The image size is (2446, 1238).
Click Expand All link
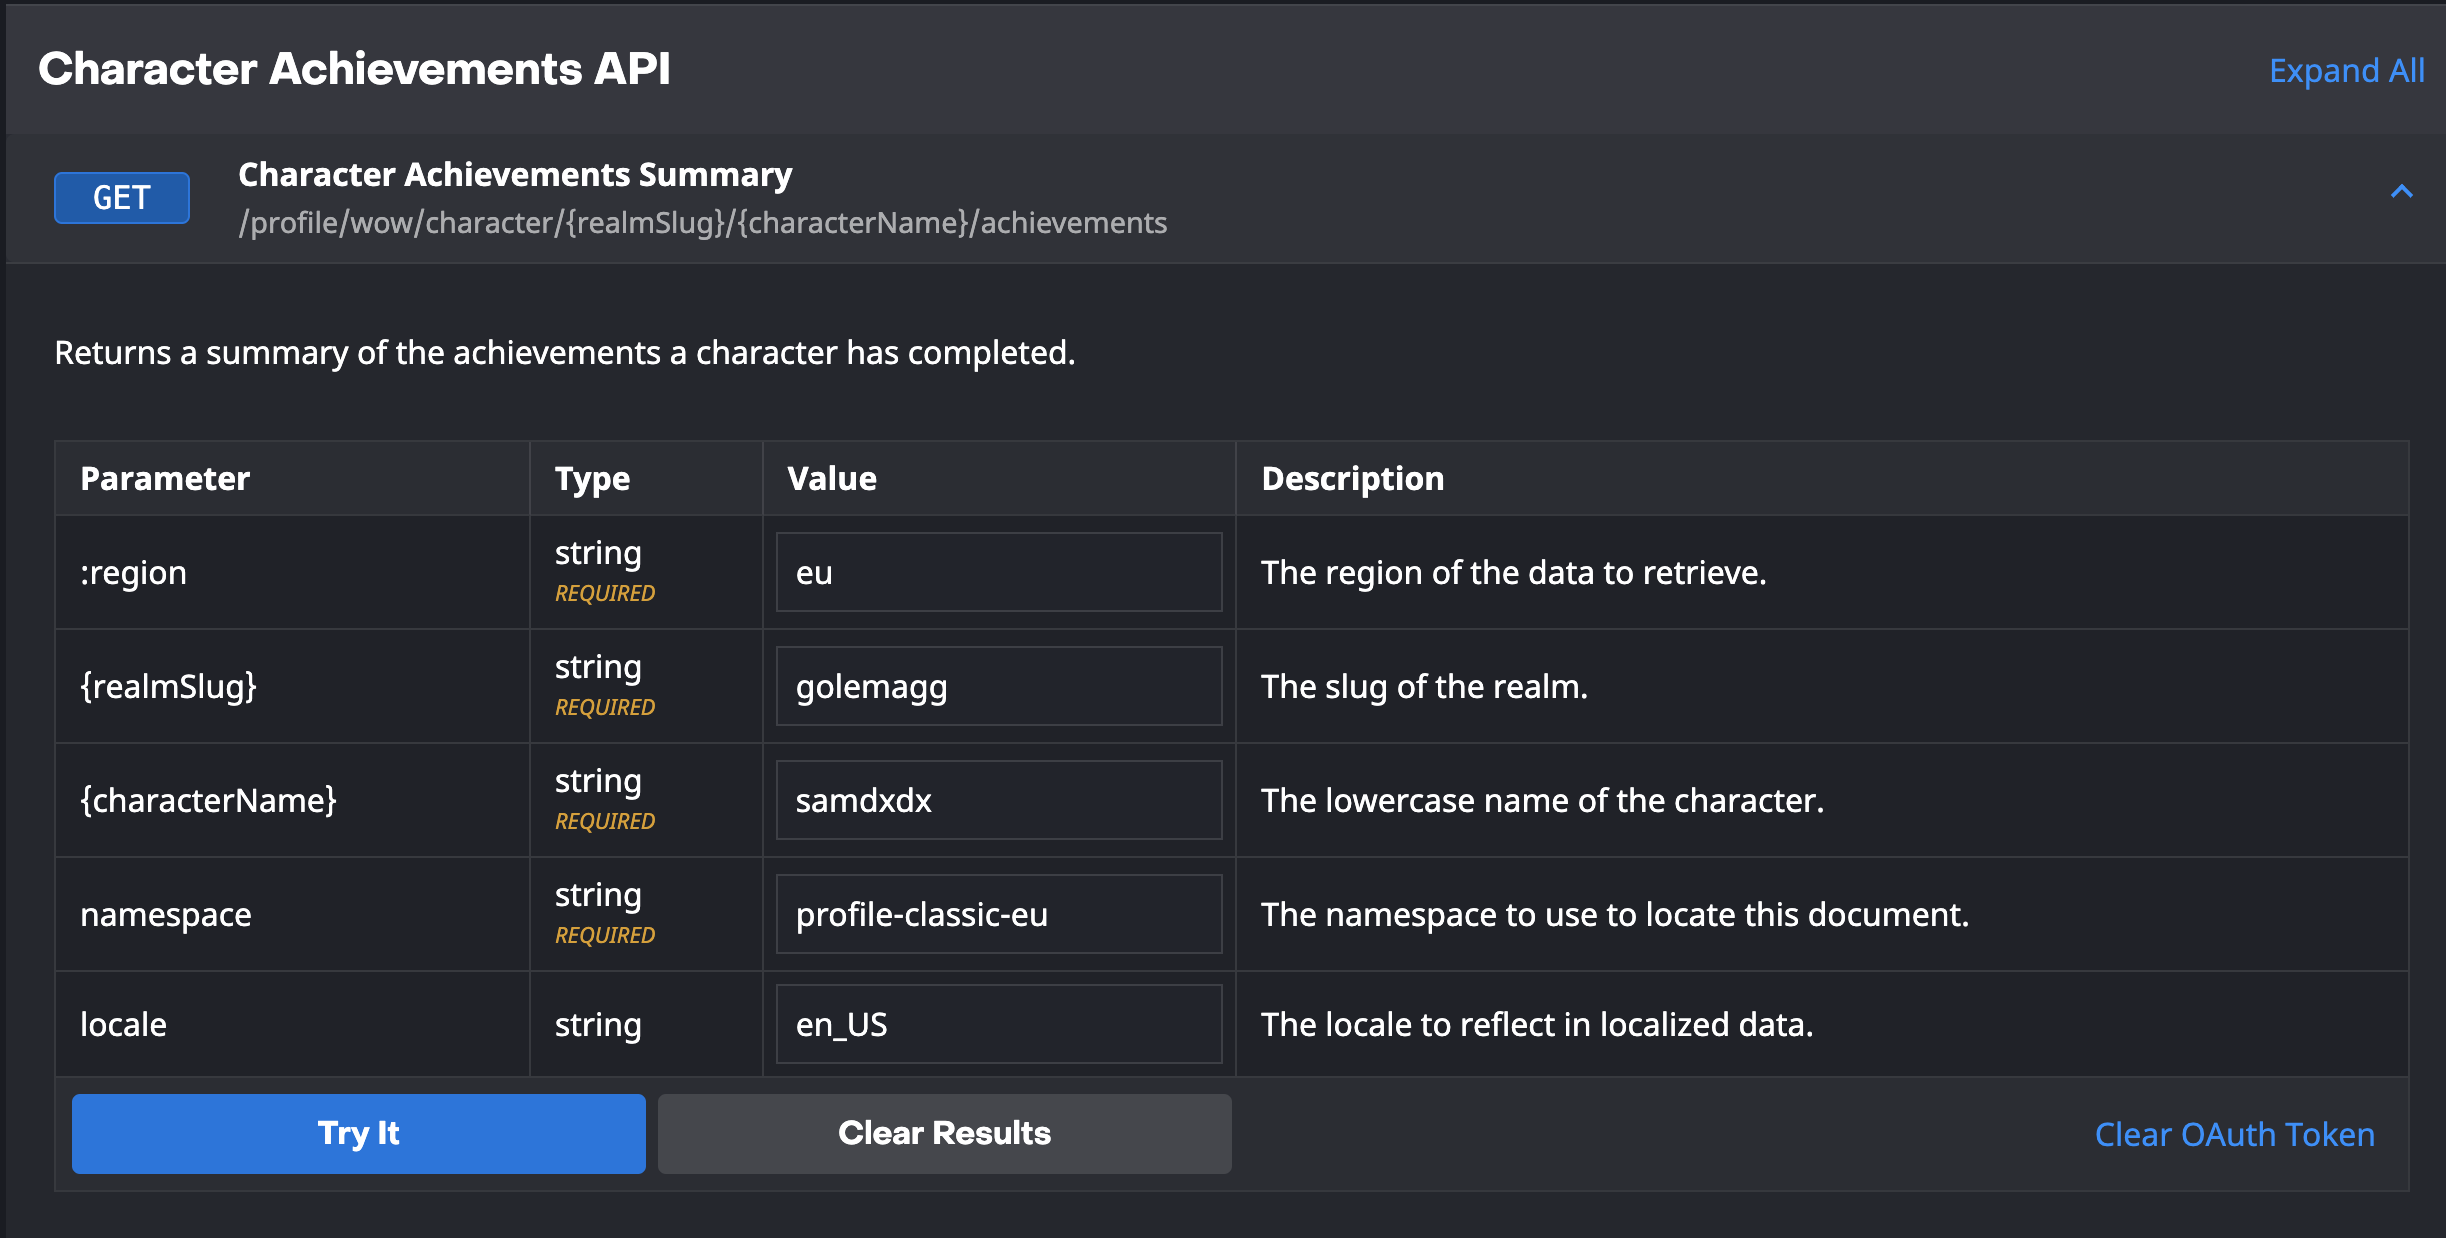[2346, 71]
